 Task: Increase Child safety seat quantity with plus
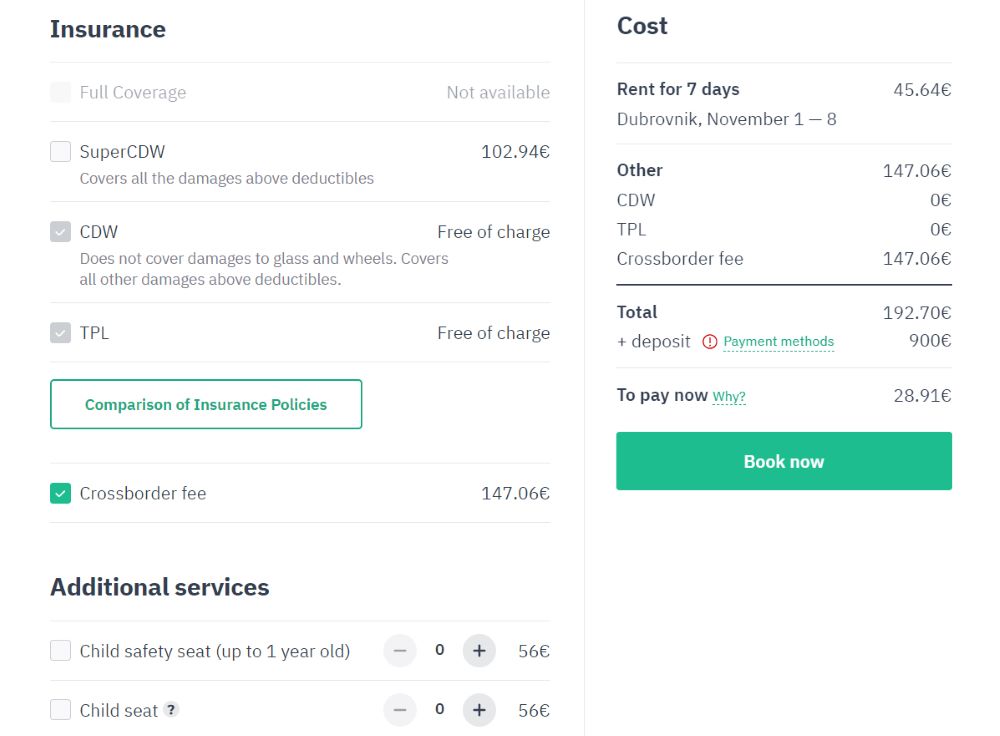tap(479, 651)
